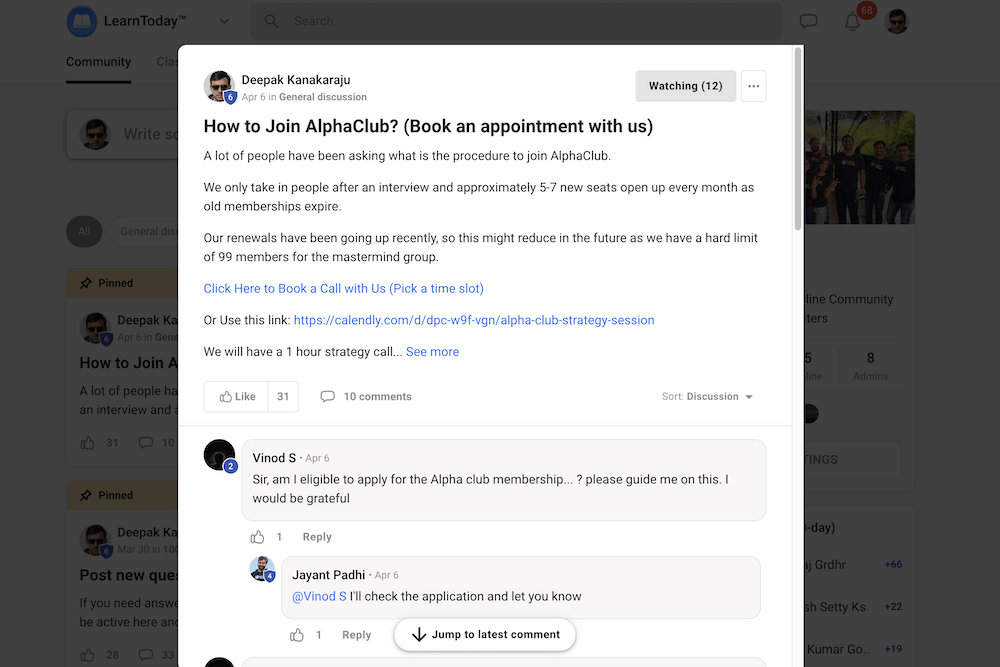Expand post text via See more

tap(432, 352)
